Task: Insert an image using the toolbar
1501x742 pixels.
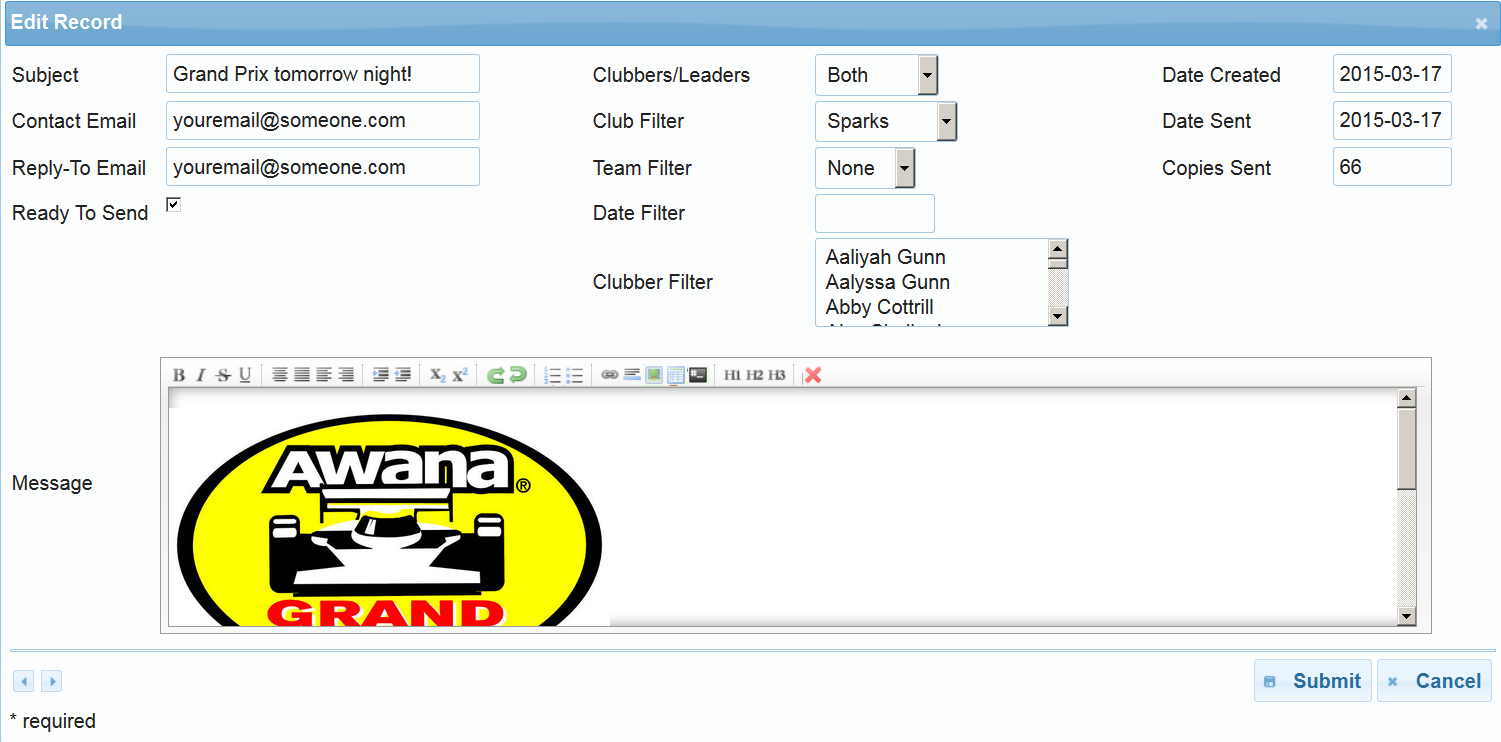Action: pos(654,375)
